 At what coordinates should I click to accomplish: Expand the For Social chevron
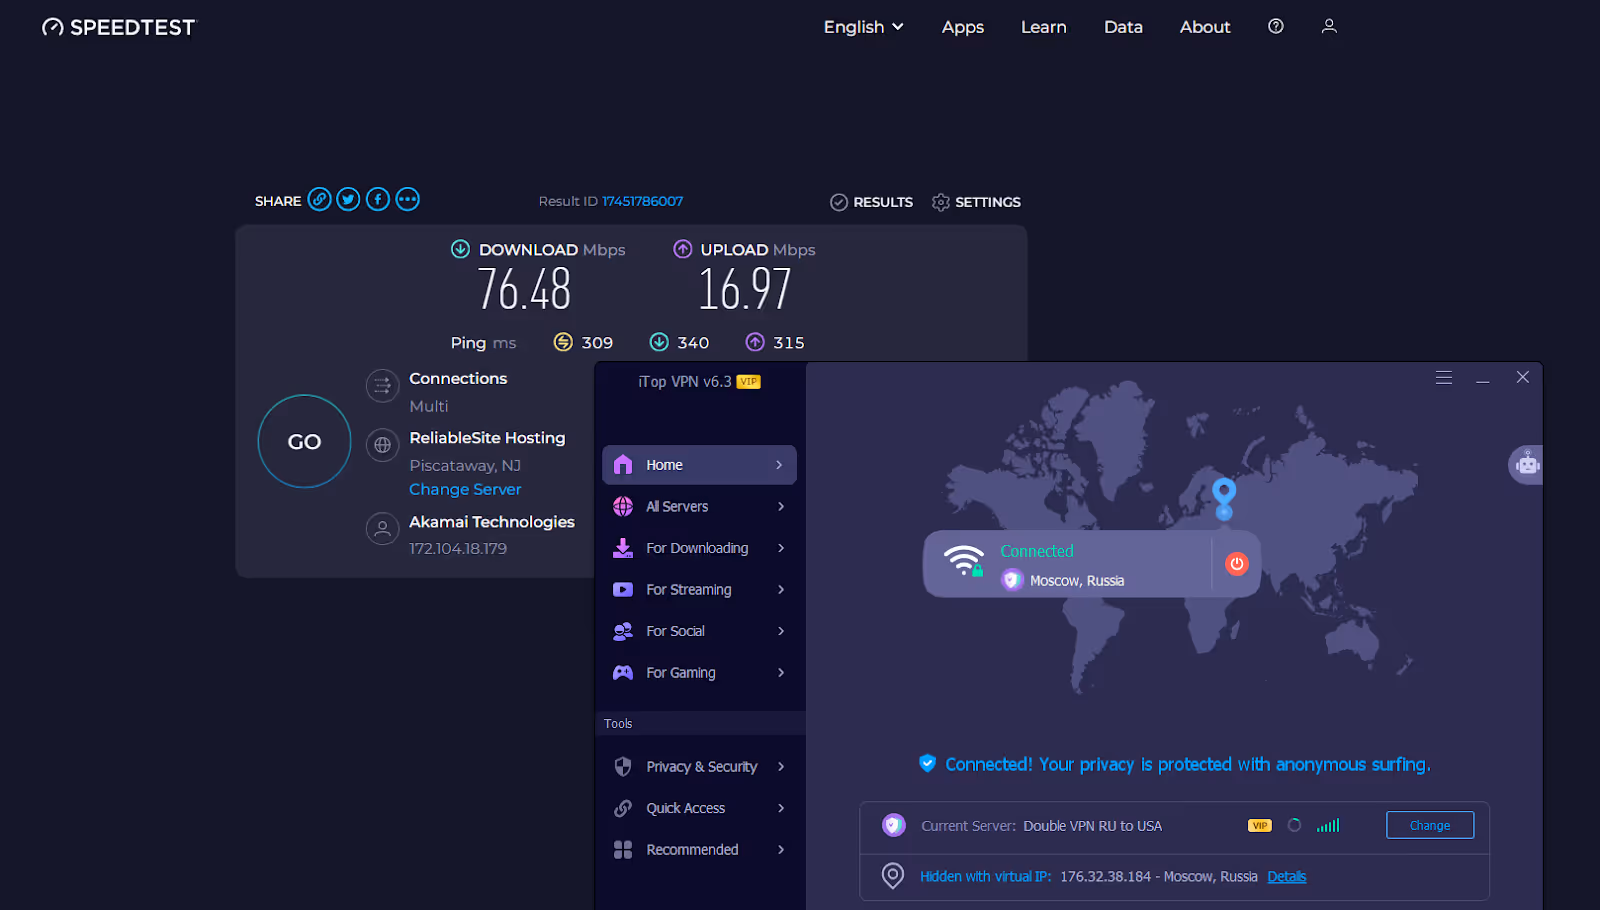click(780, 631)
